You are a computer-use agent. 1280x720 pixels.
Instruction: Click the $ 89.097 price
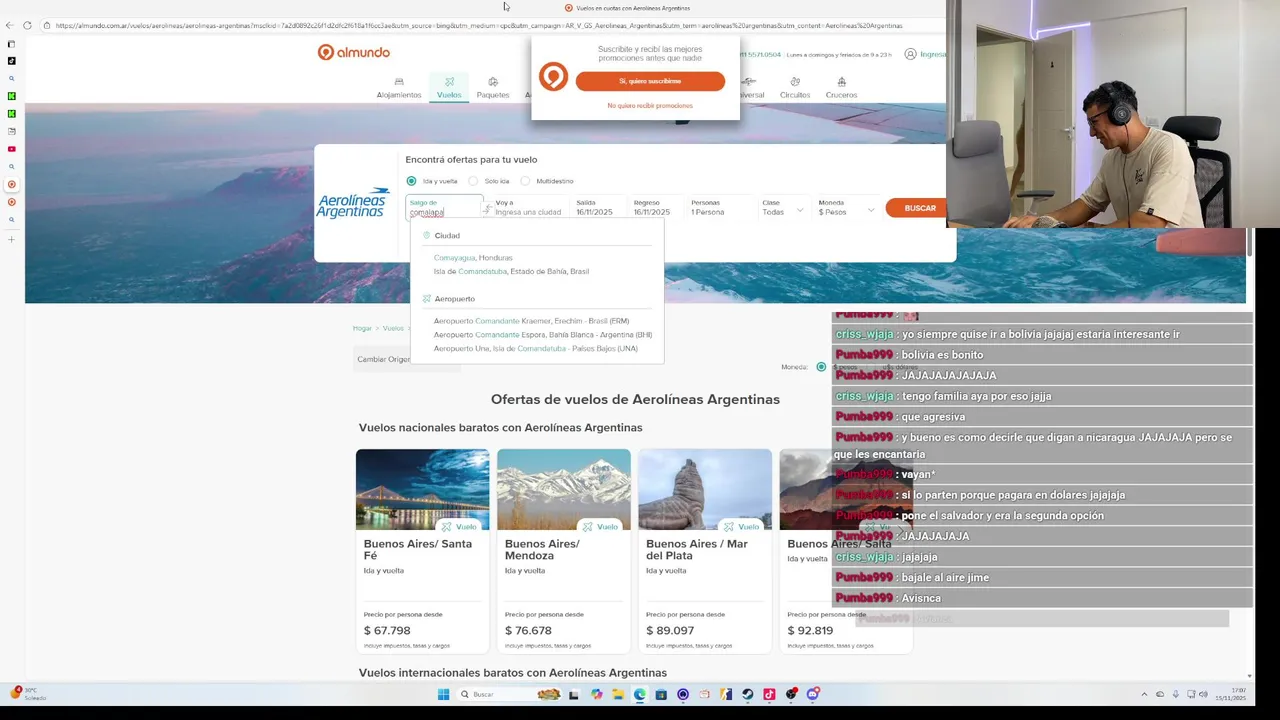click(670, 630)
